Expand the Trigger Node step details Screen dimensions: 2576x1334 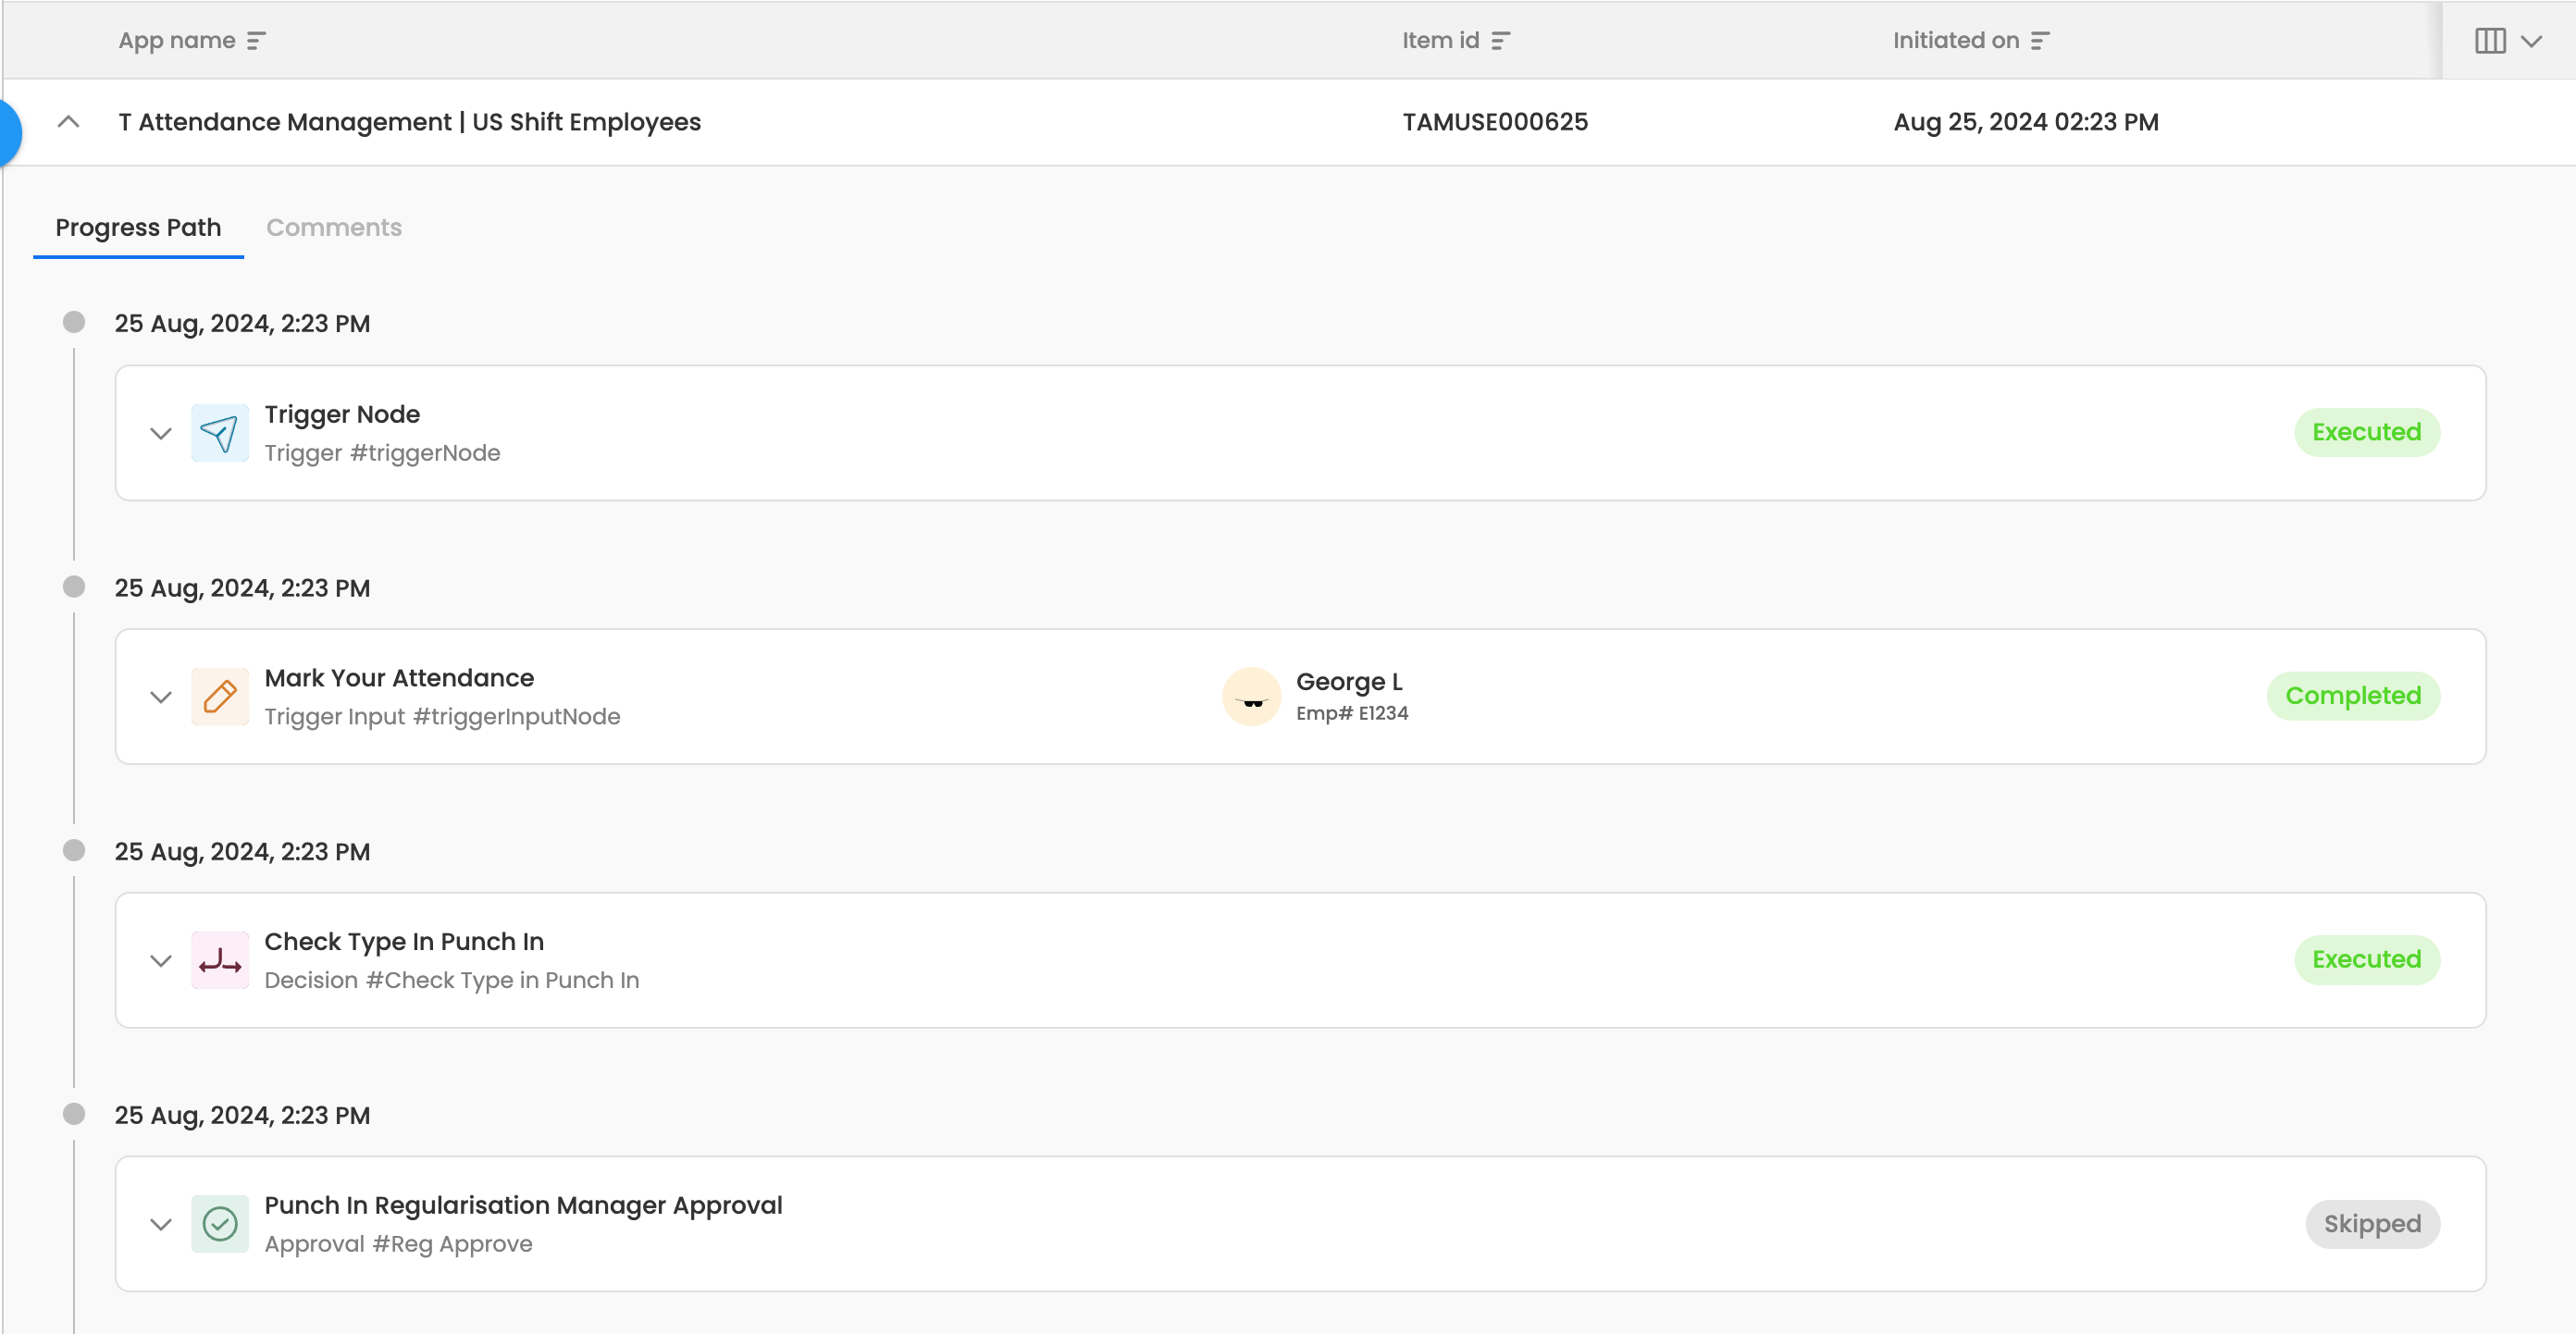click(x=161, y=433)
